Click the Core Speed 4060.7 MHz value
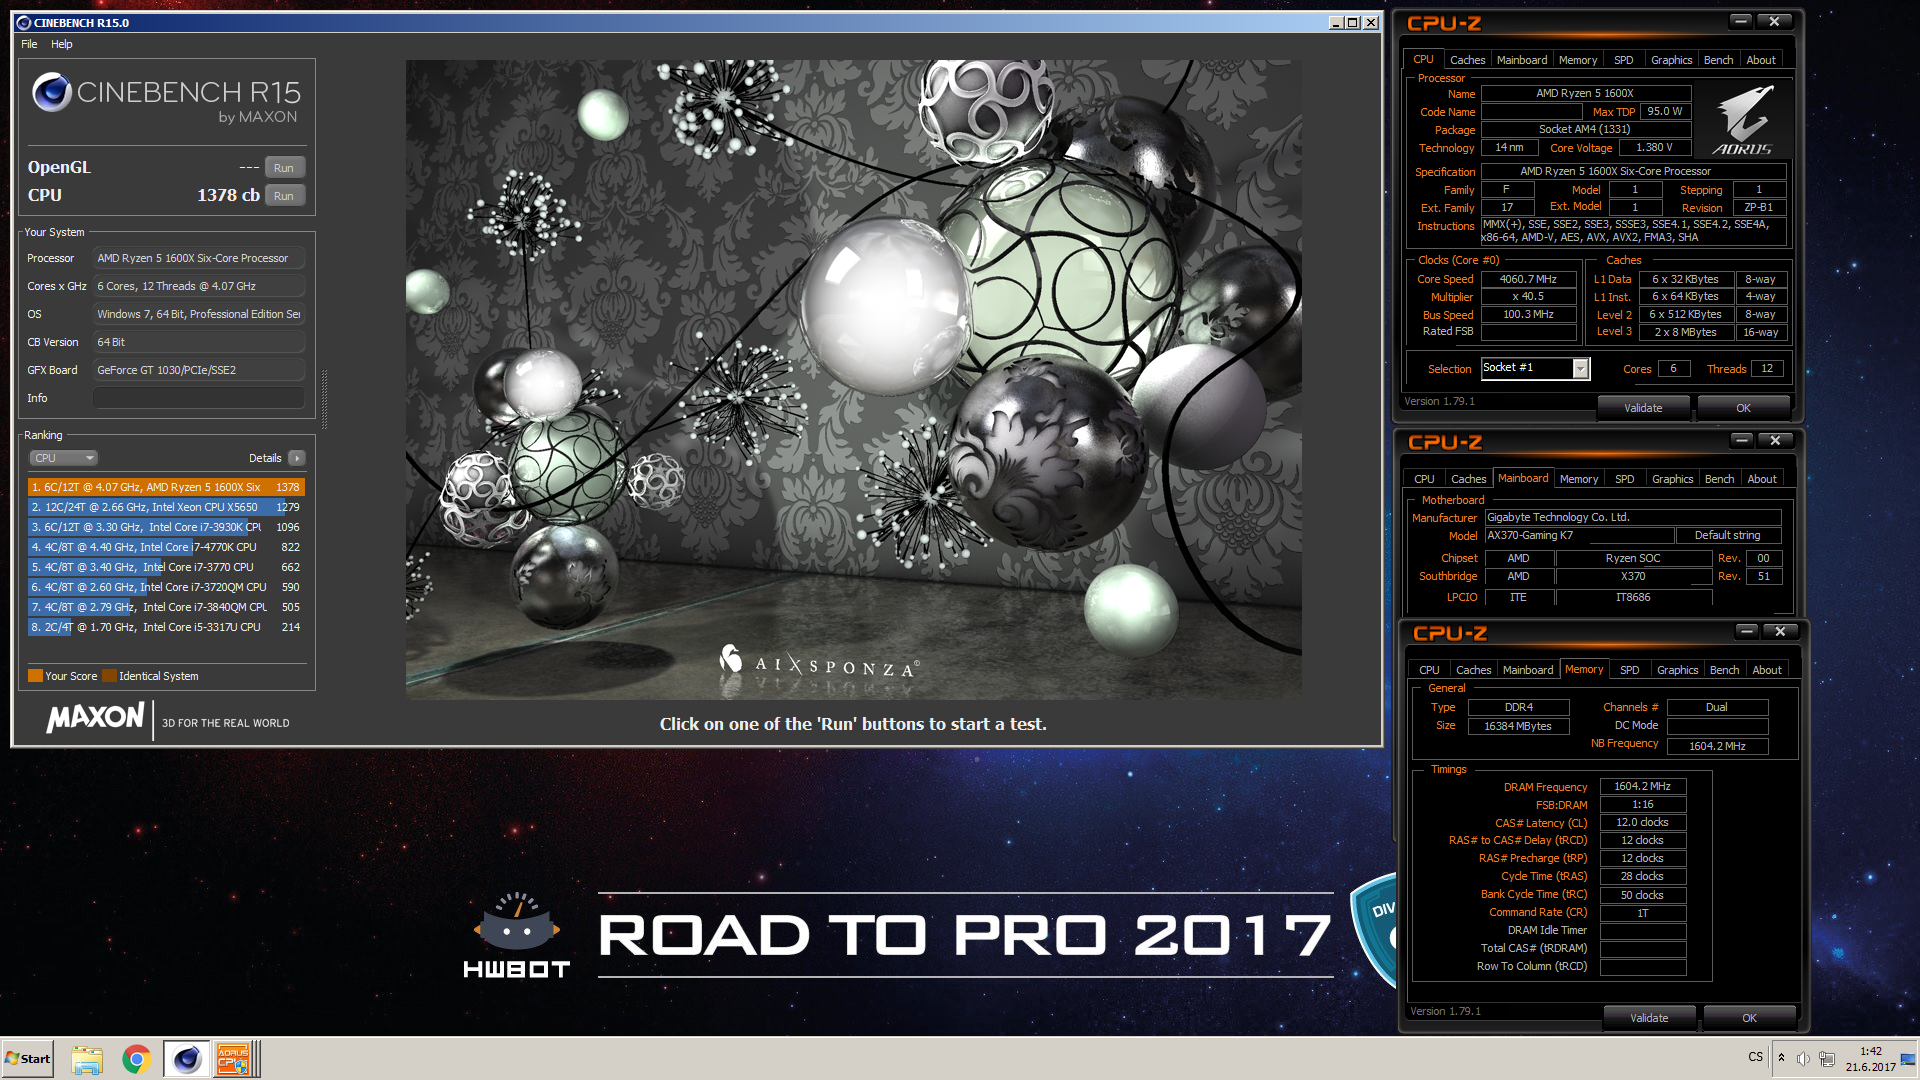Image resolution: width=1920 pixels, height=1080 pixels. pyautogui.click(x=1528, y=279)
